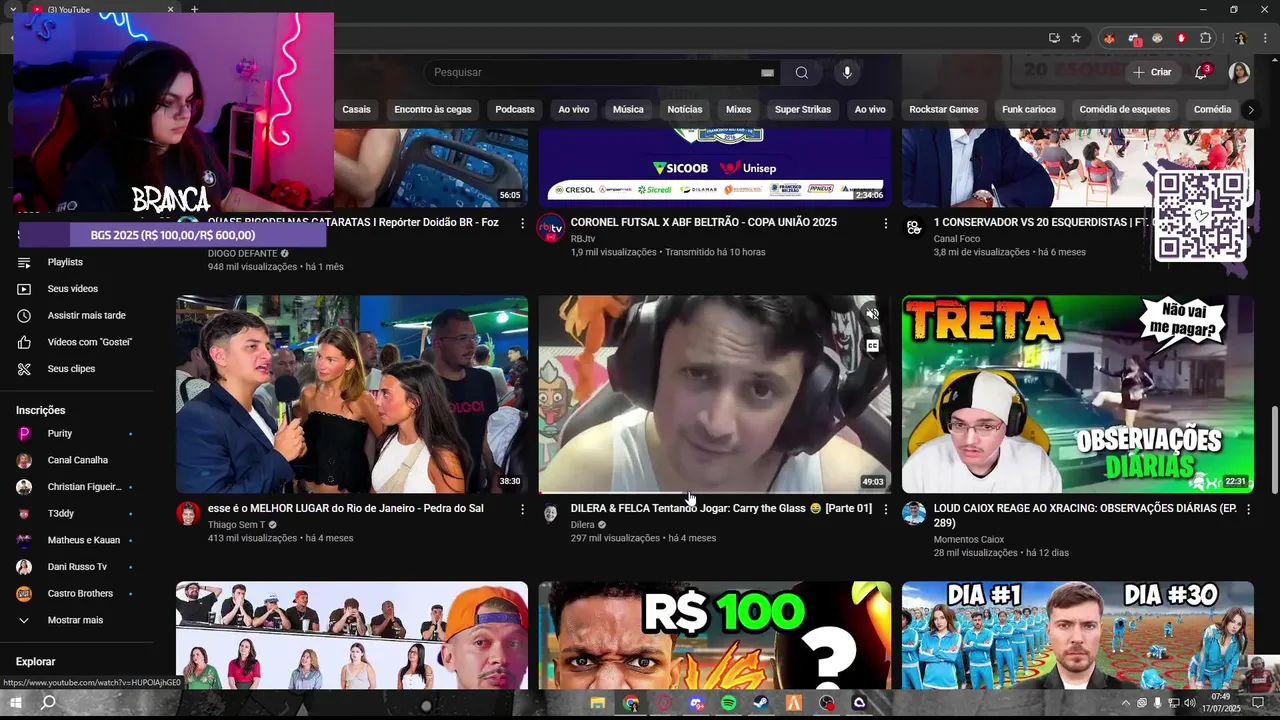Select the Notícias category chip
This screenshot has width=1280, height=720.
tap(685, 110)
